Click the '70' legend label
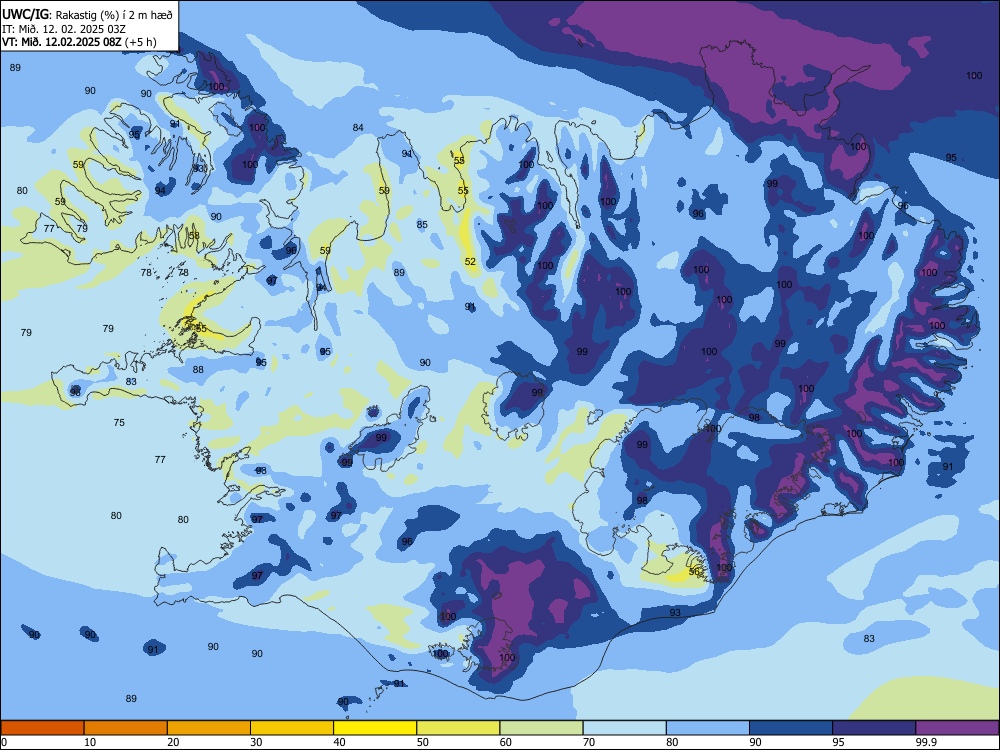The height and width of the screenshot is (750, 1000). [x=589, y=742]
